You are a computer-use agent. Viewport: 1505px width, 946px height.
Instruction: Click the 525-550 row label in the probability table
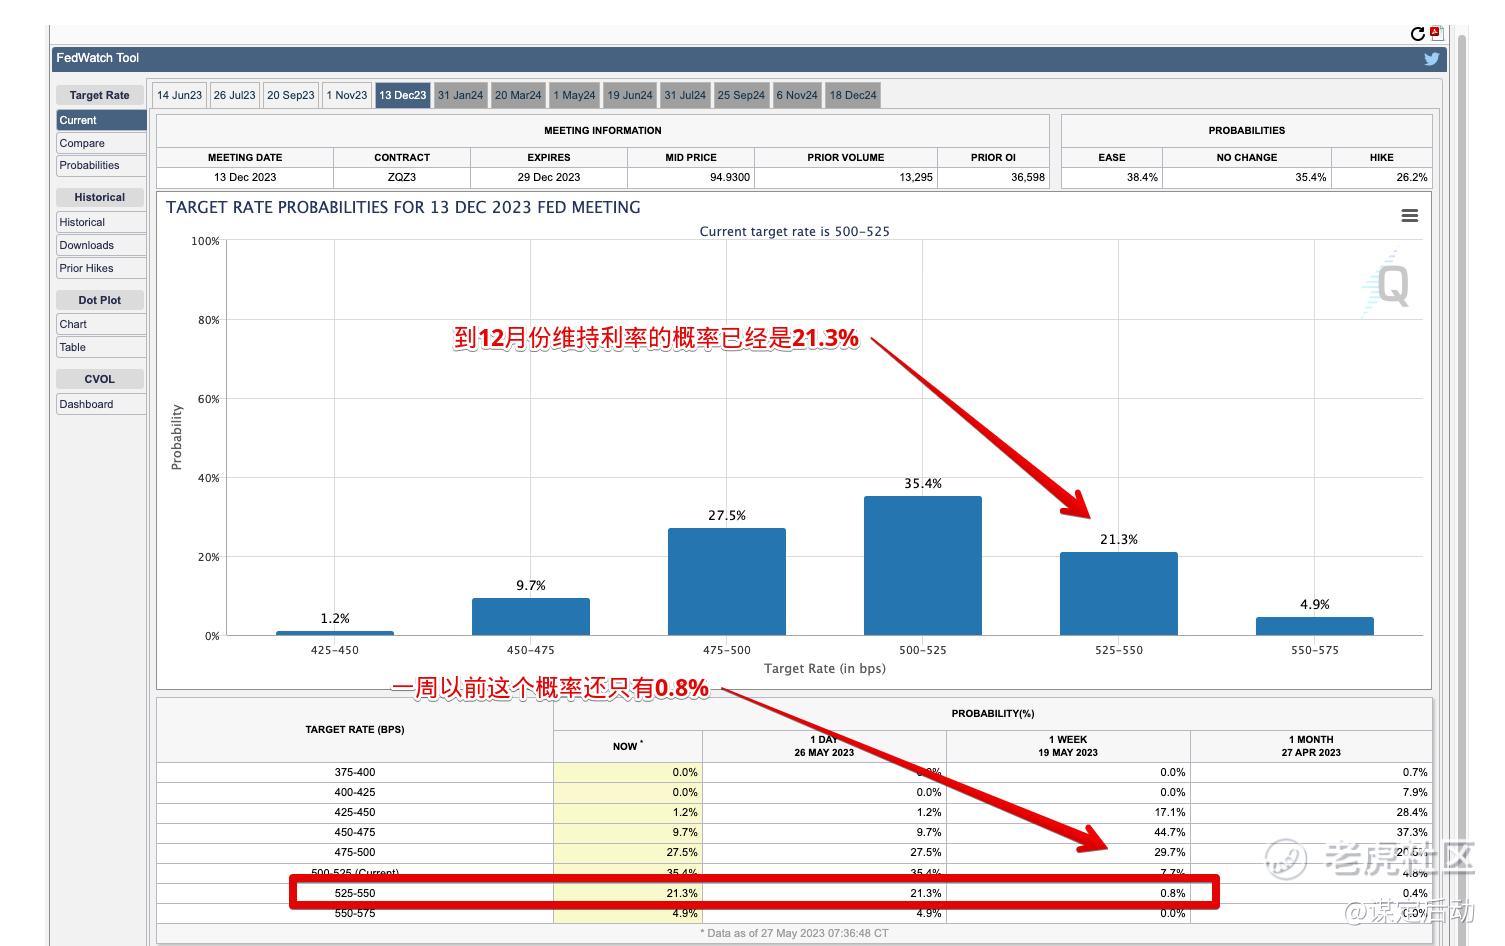355,893
